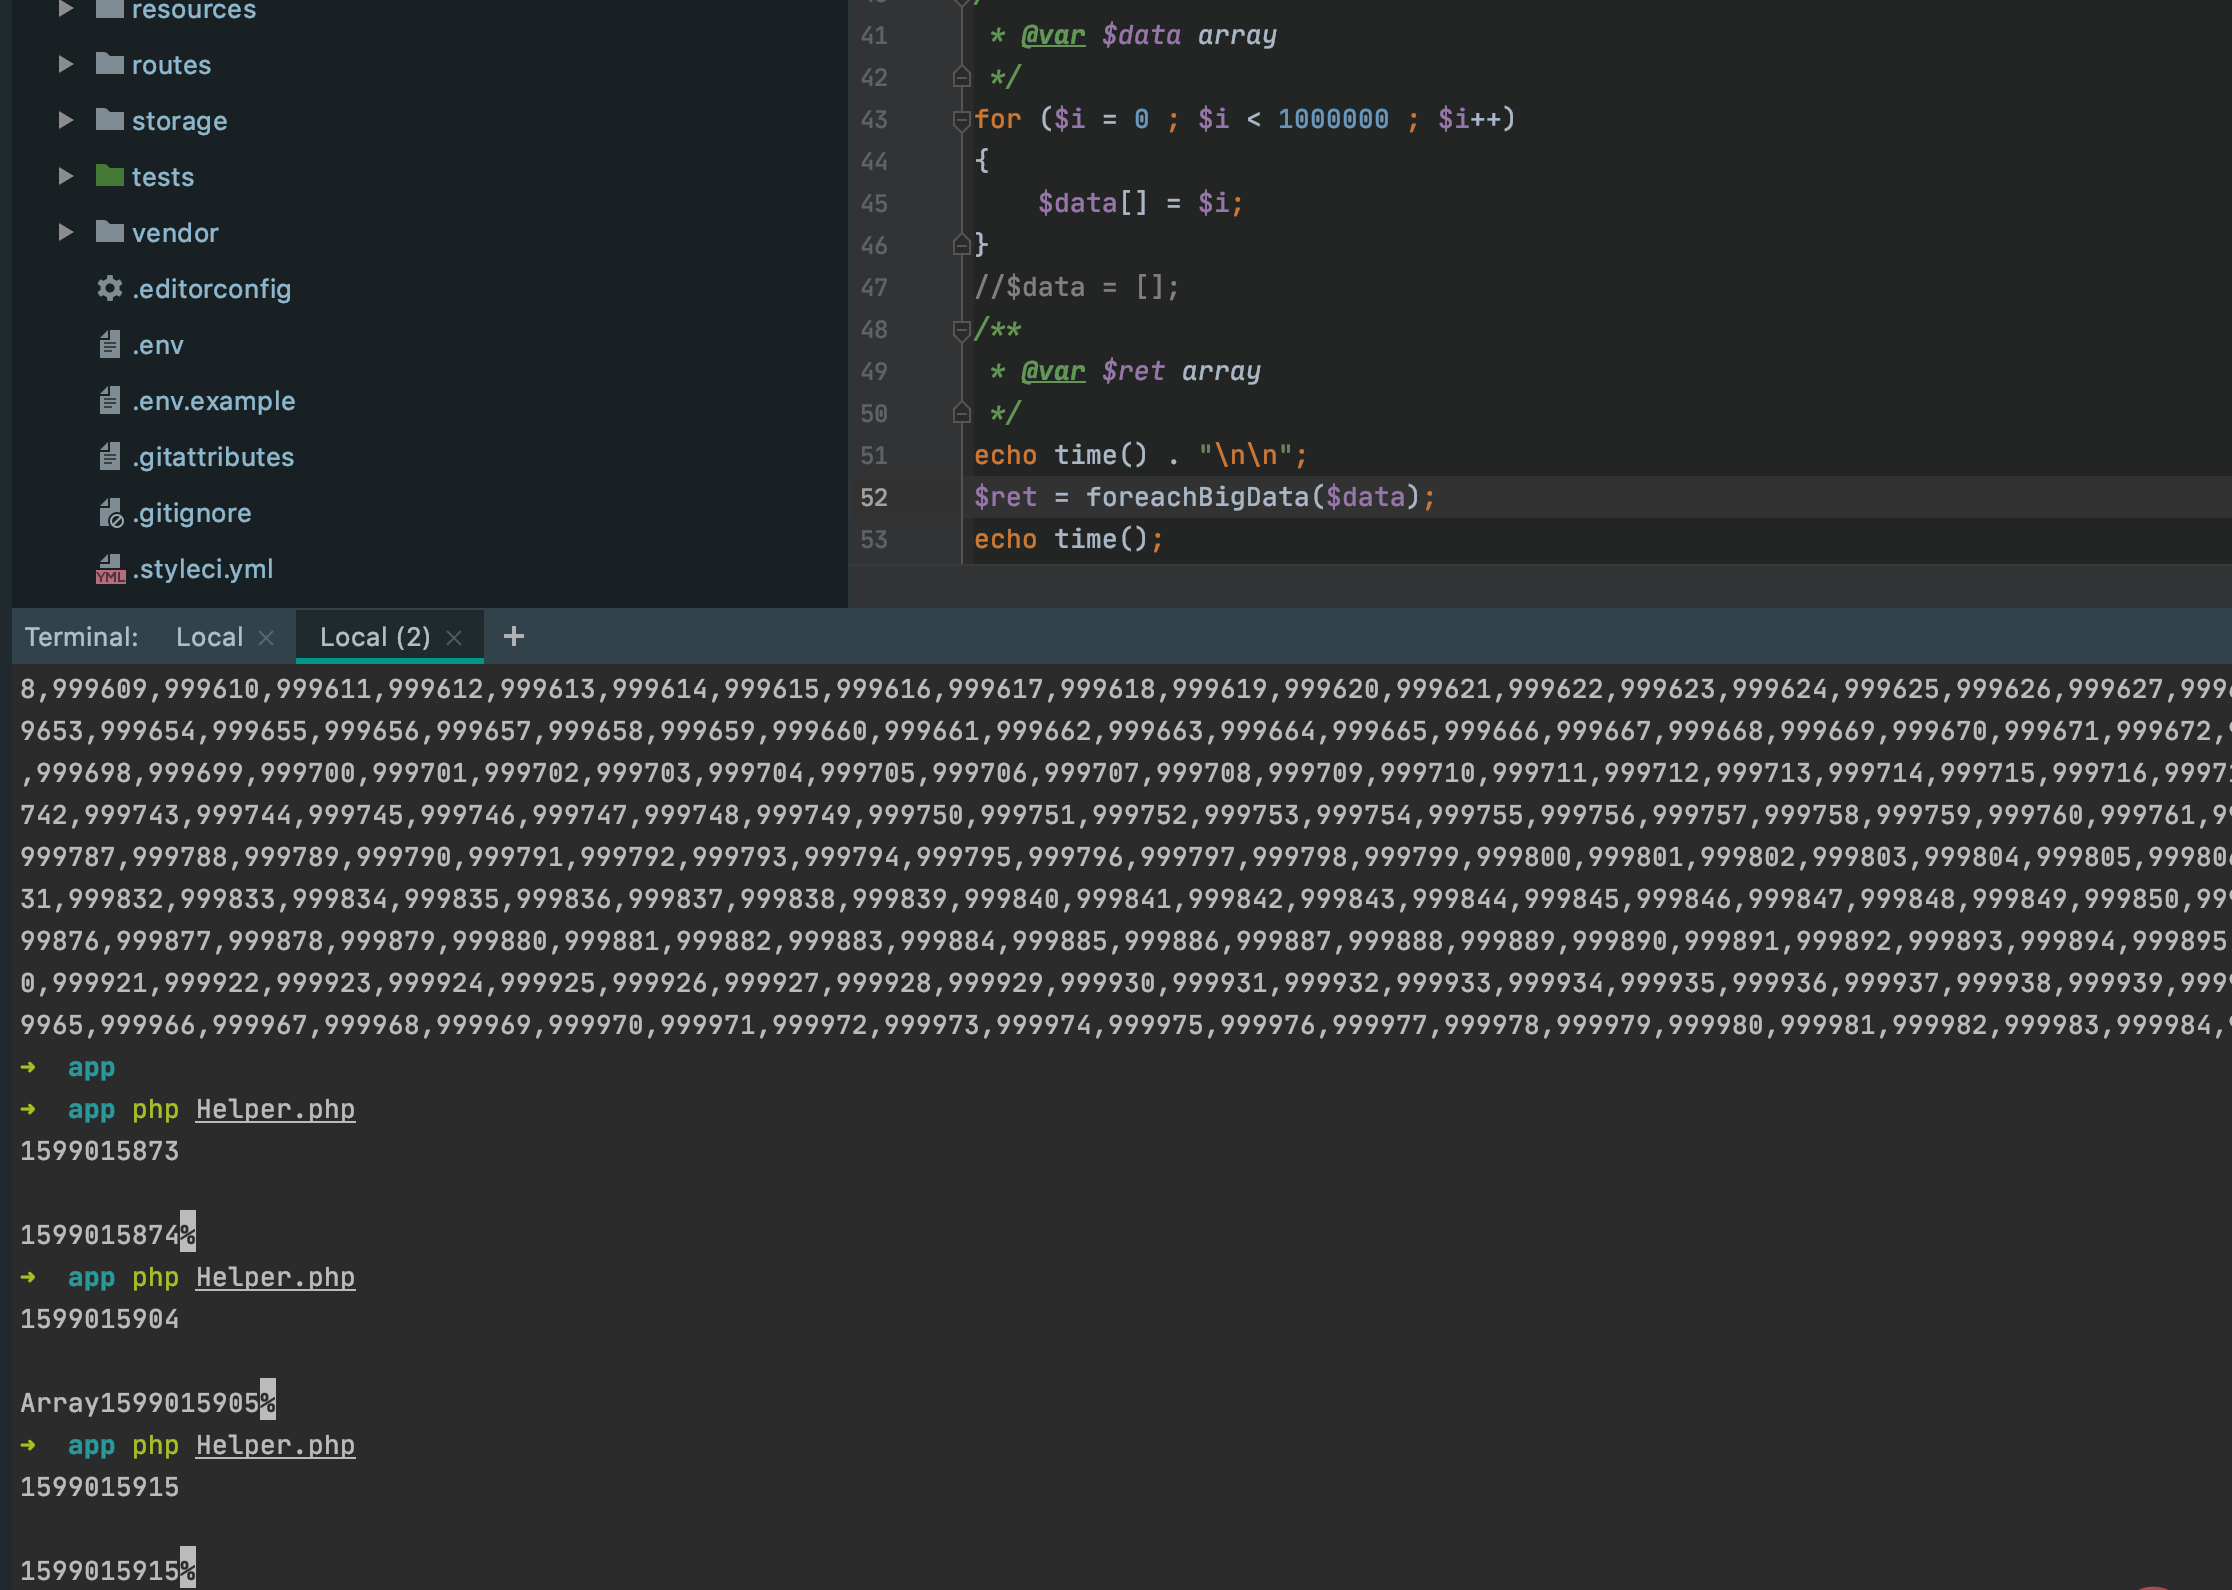Open the routes folder

click(x=171, y=65)
